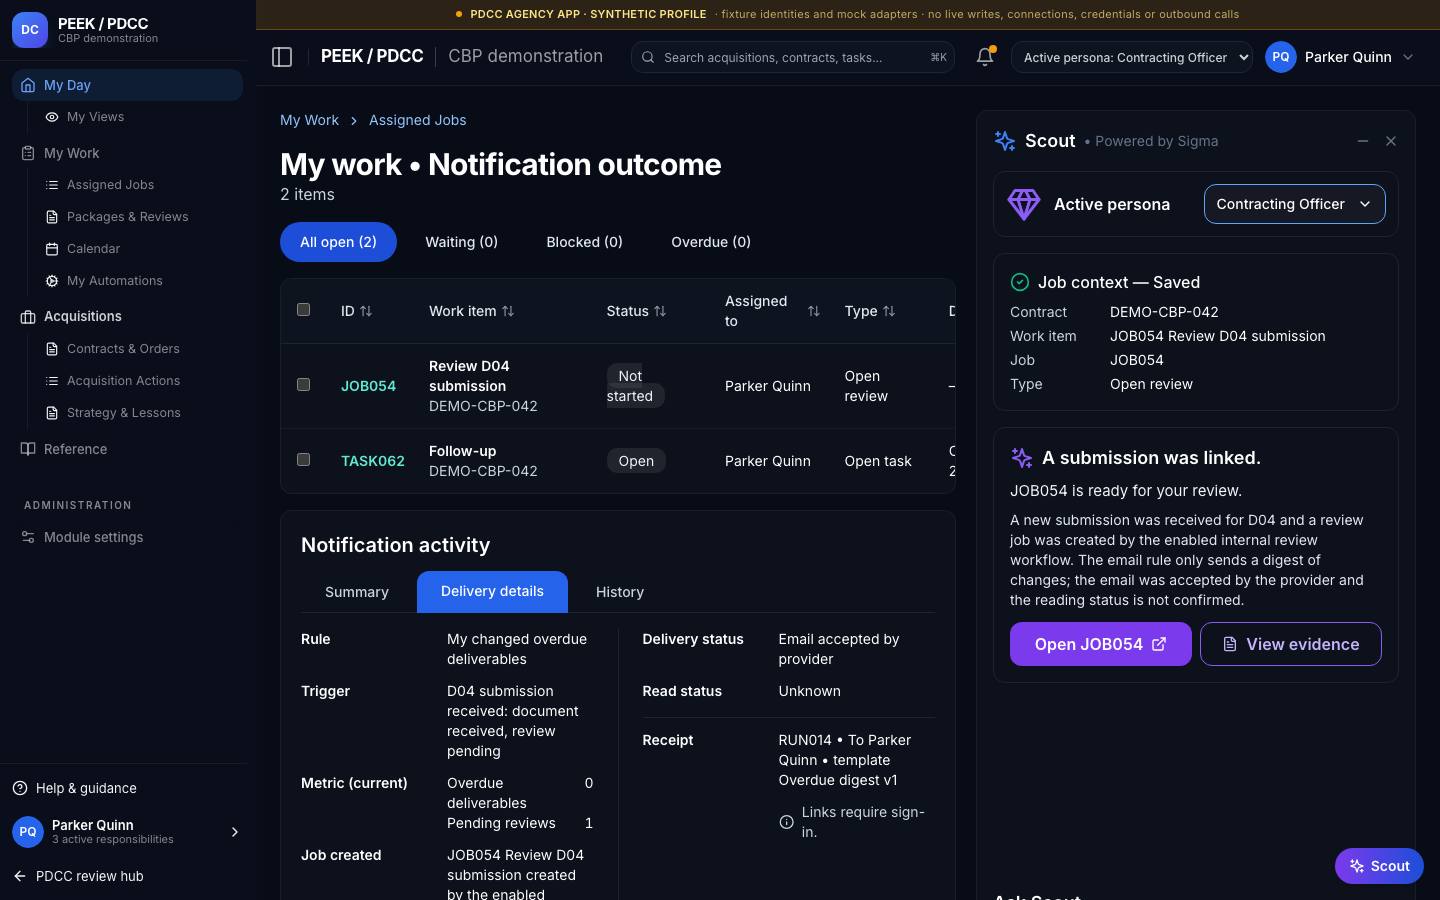Open the JOB054 ID link
Image resolution: width=1440 pixels, height=900 pixels.
[x=368, y=386]
